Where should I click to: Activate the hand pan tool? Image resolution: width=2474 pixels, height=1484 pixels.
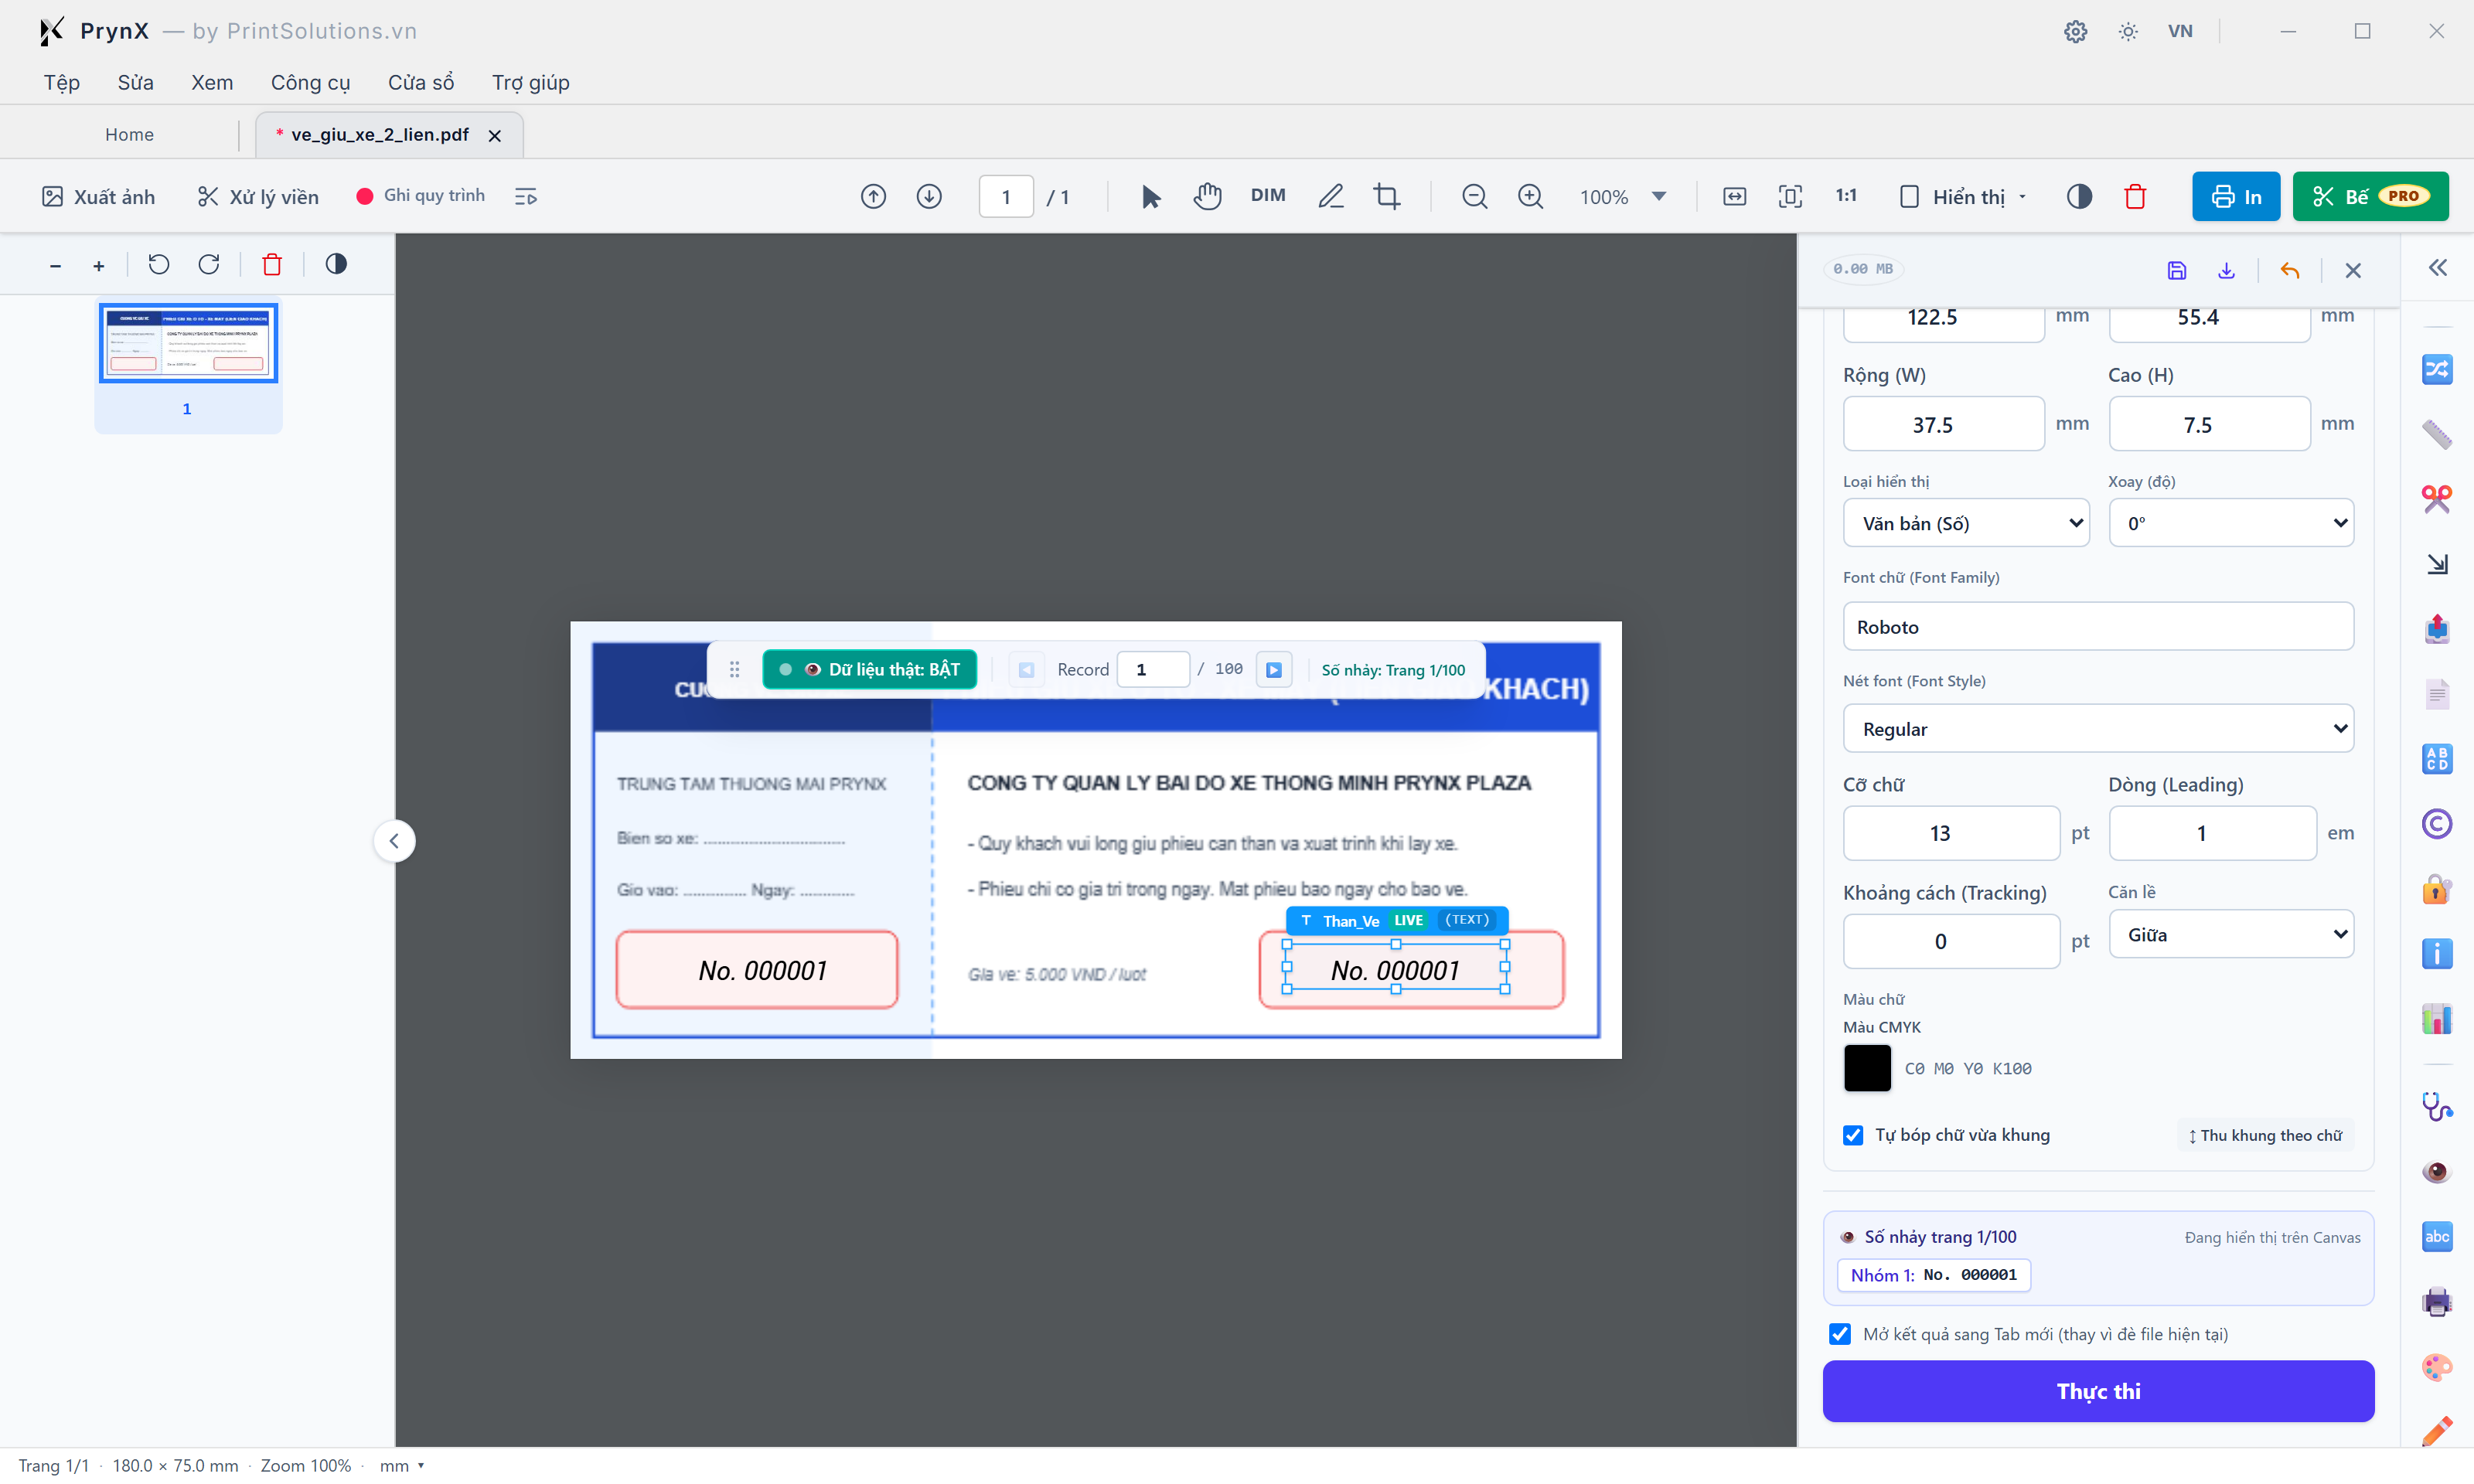1207,197
